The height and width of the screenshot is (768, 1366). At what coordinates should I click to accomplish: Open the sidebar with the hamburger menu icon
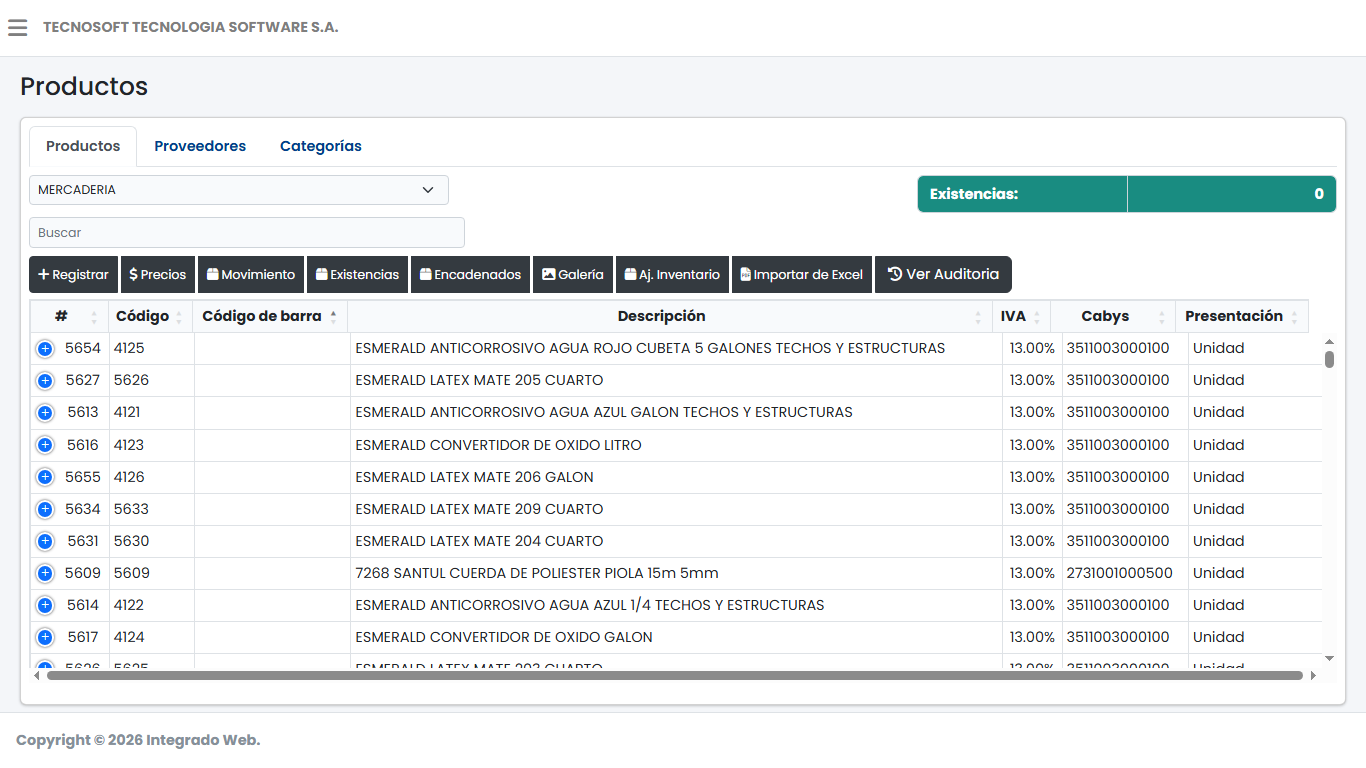[17, 27]
